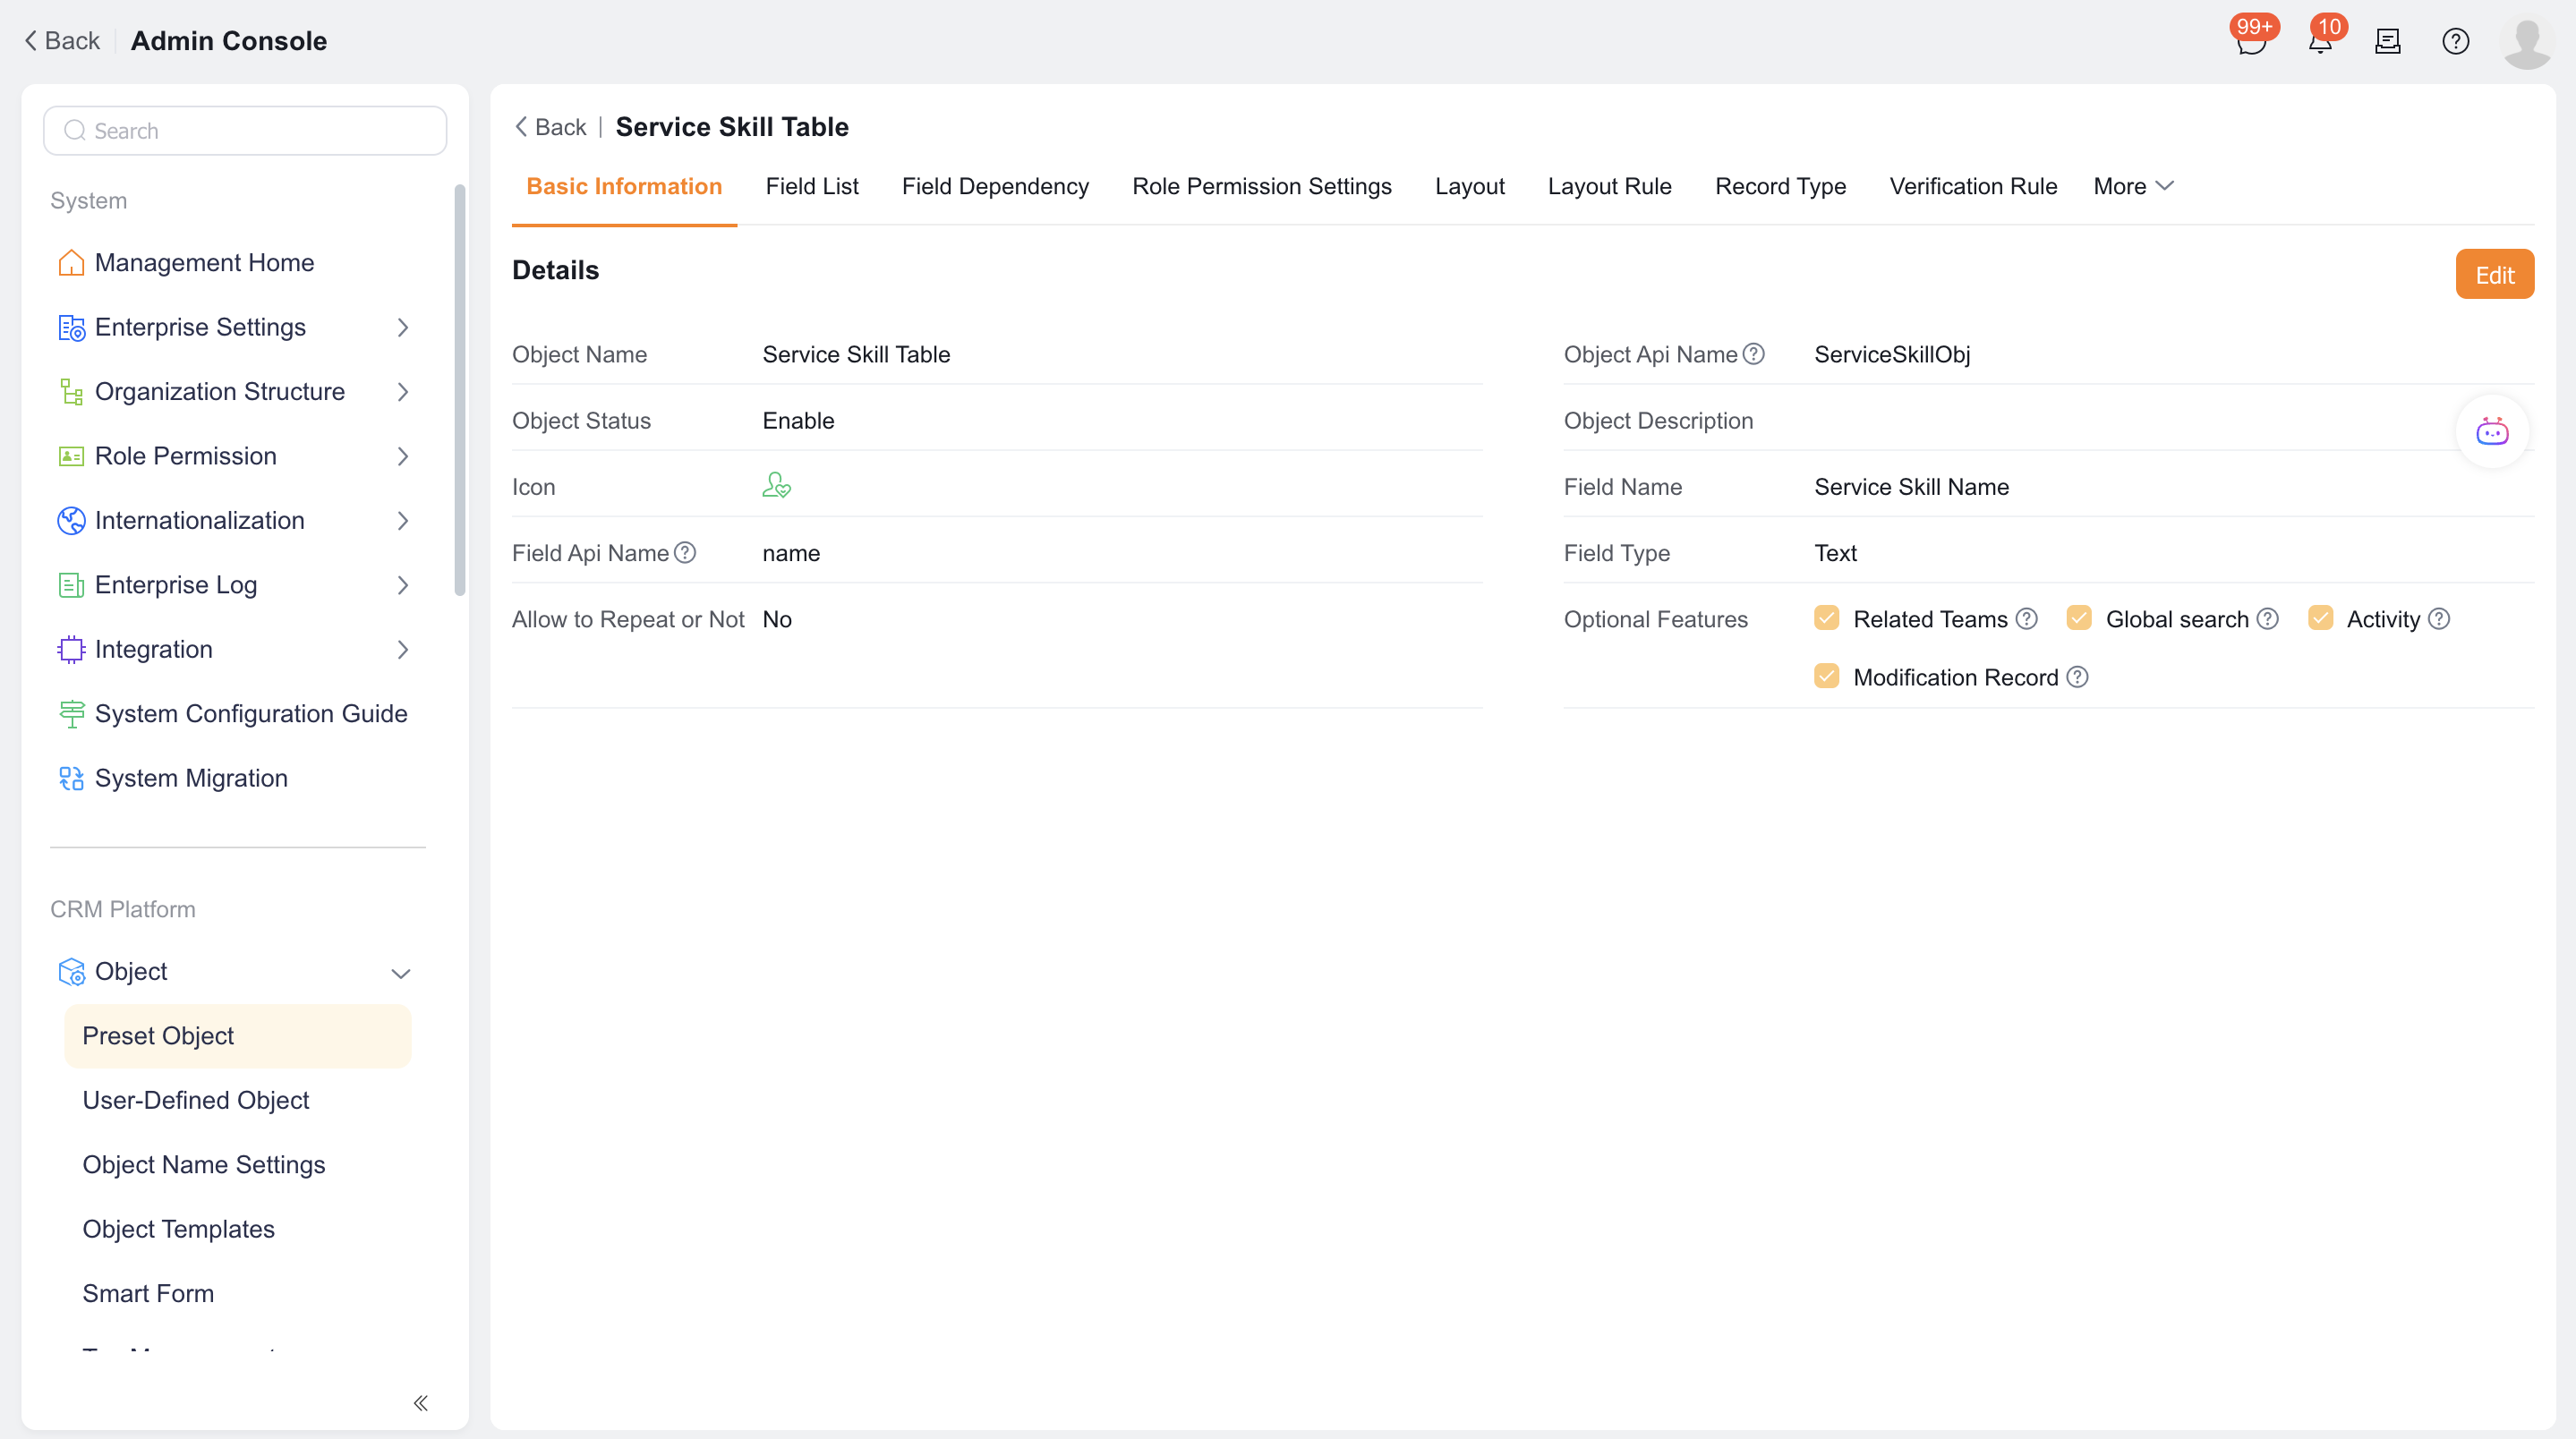
Task: Switch to the Record Type tab
Action: tap(1780, 187)
